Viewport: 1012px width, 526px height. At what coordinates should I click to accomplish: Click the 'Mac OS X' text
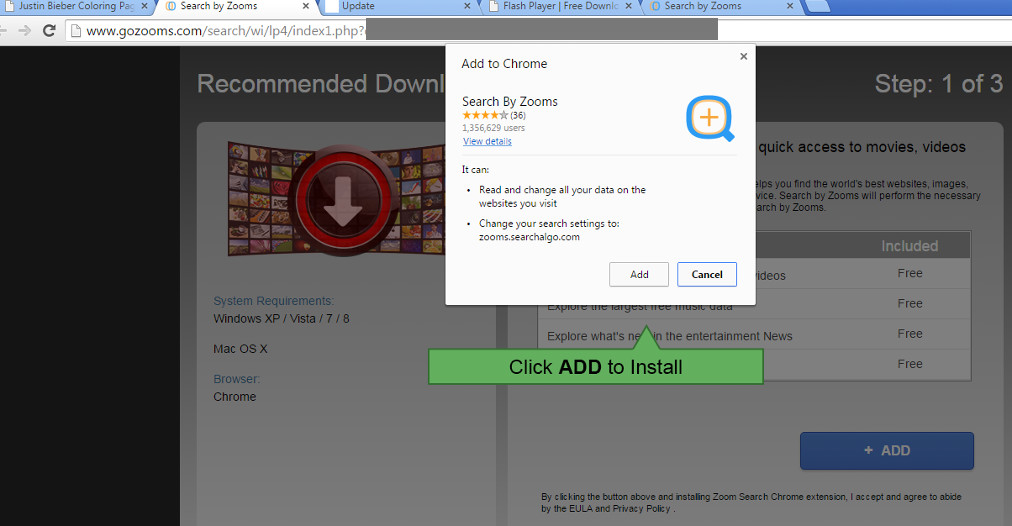click(x=240, y=349)
